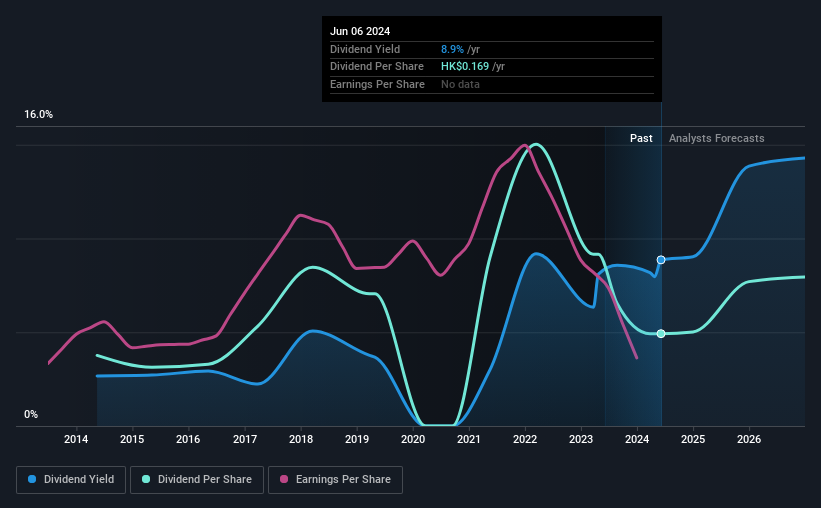Click the Analysts Forecasts label
Viewport: 821px width, 508px height.
pos(716,138)
